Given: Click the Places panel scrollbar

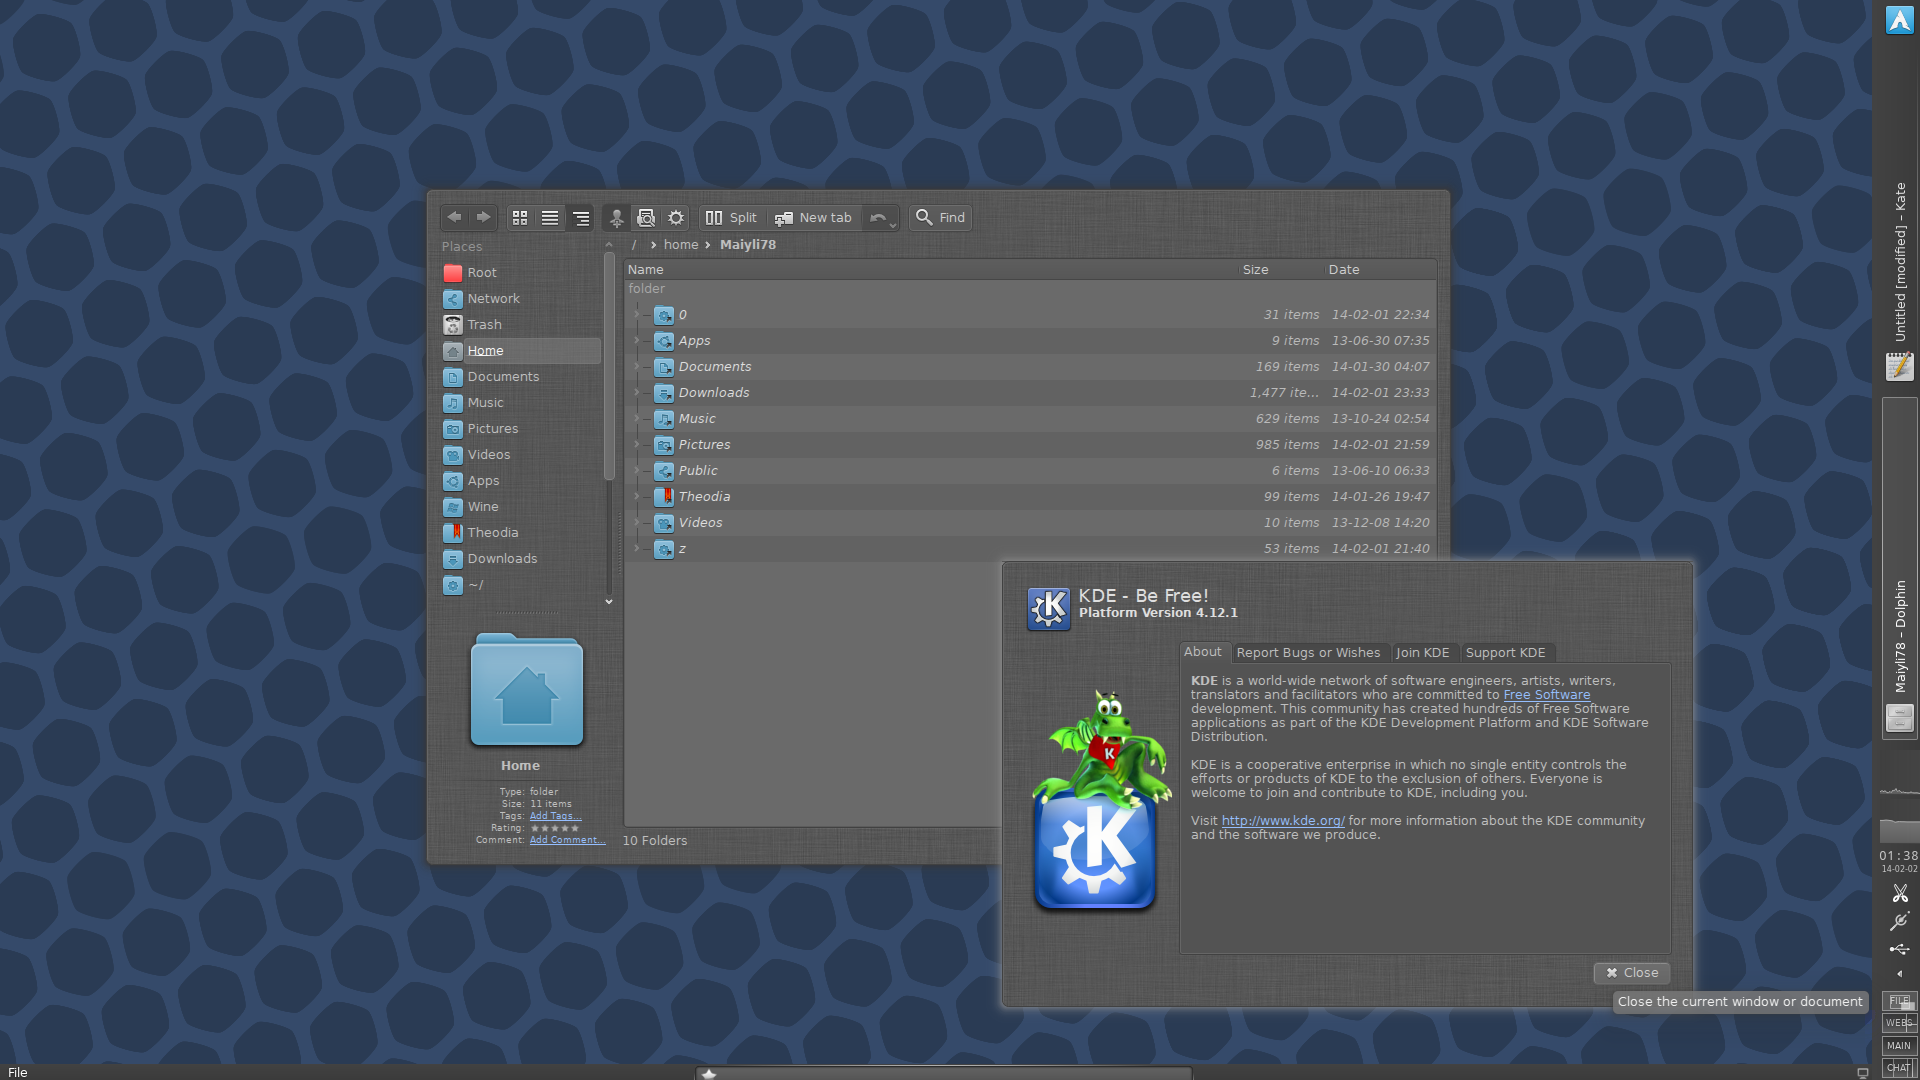Looking at the screenshot, I should point(609,366).
